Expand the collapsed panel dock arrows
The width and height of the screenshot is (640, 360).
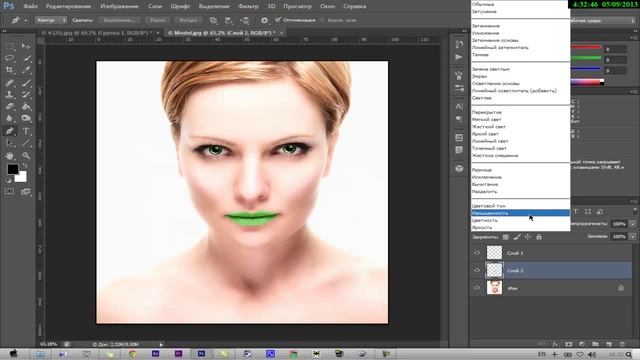(464, 31)
